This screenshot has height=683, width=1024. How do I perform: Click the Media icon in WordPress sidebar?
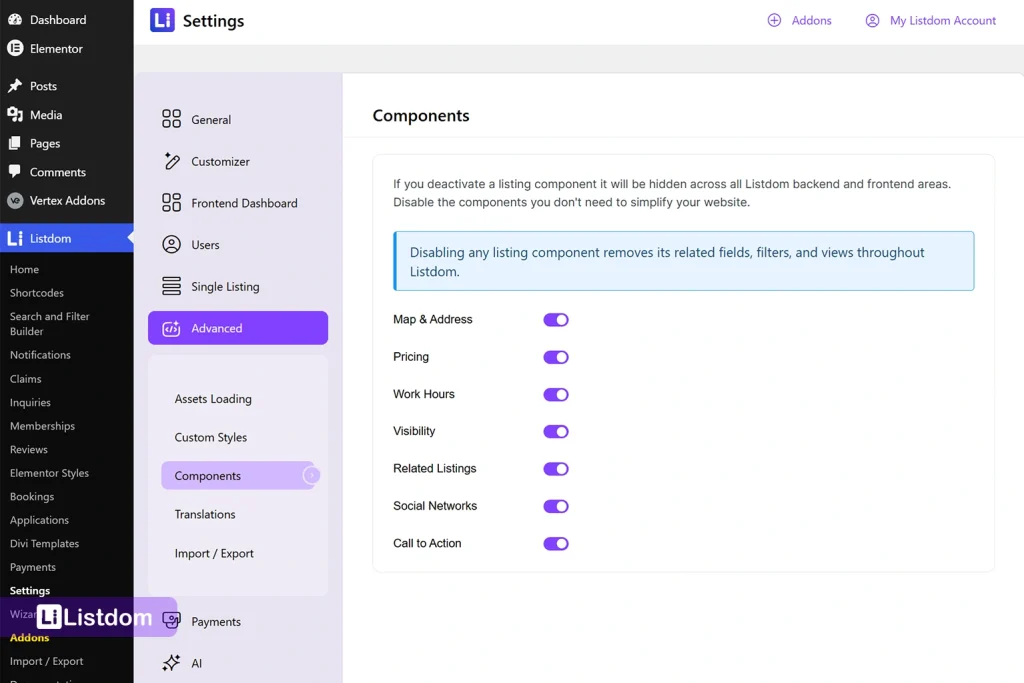[15, 114]
